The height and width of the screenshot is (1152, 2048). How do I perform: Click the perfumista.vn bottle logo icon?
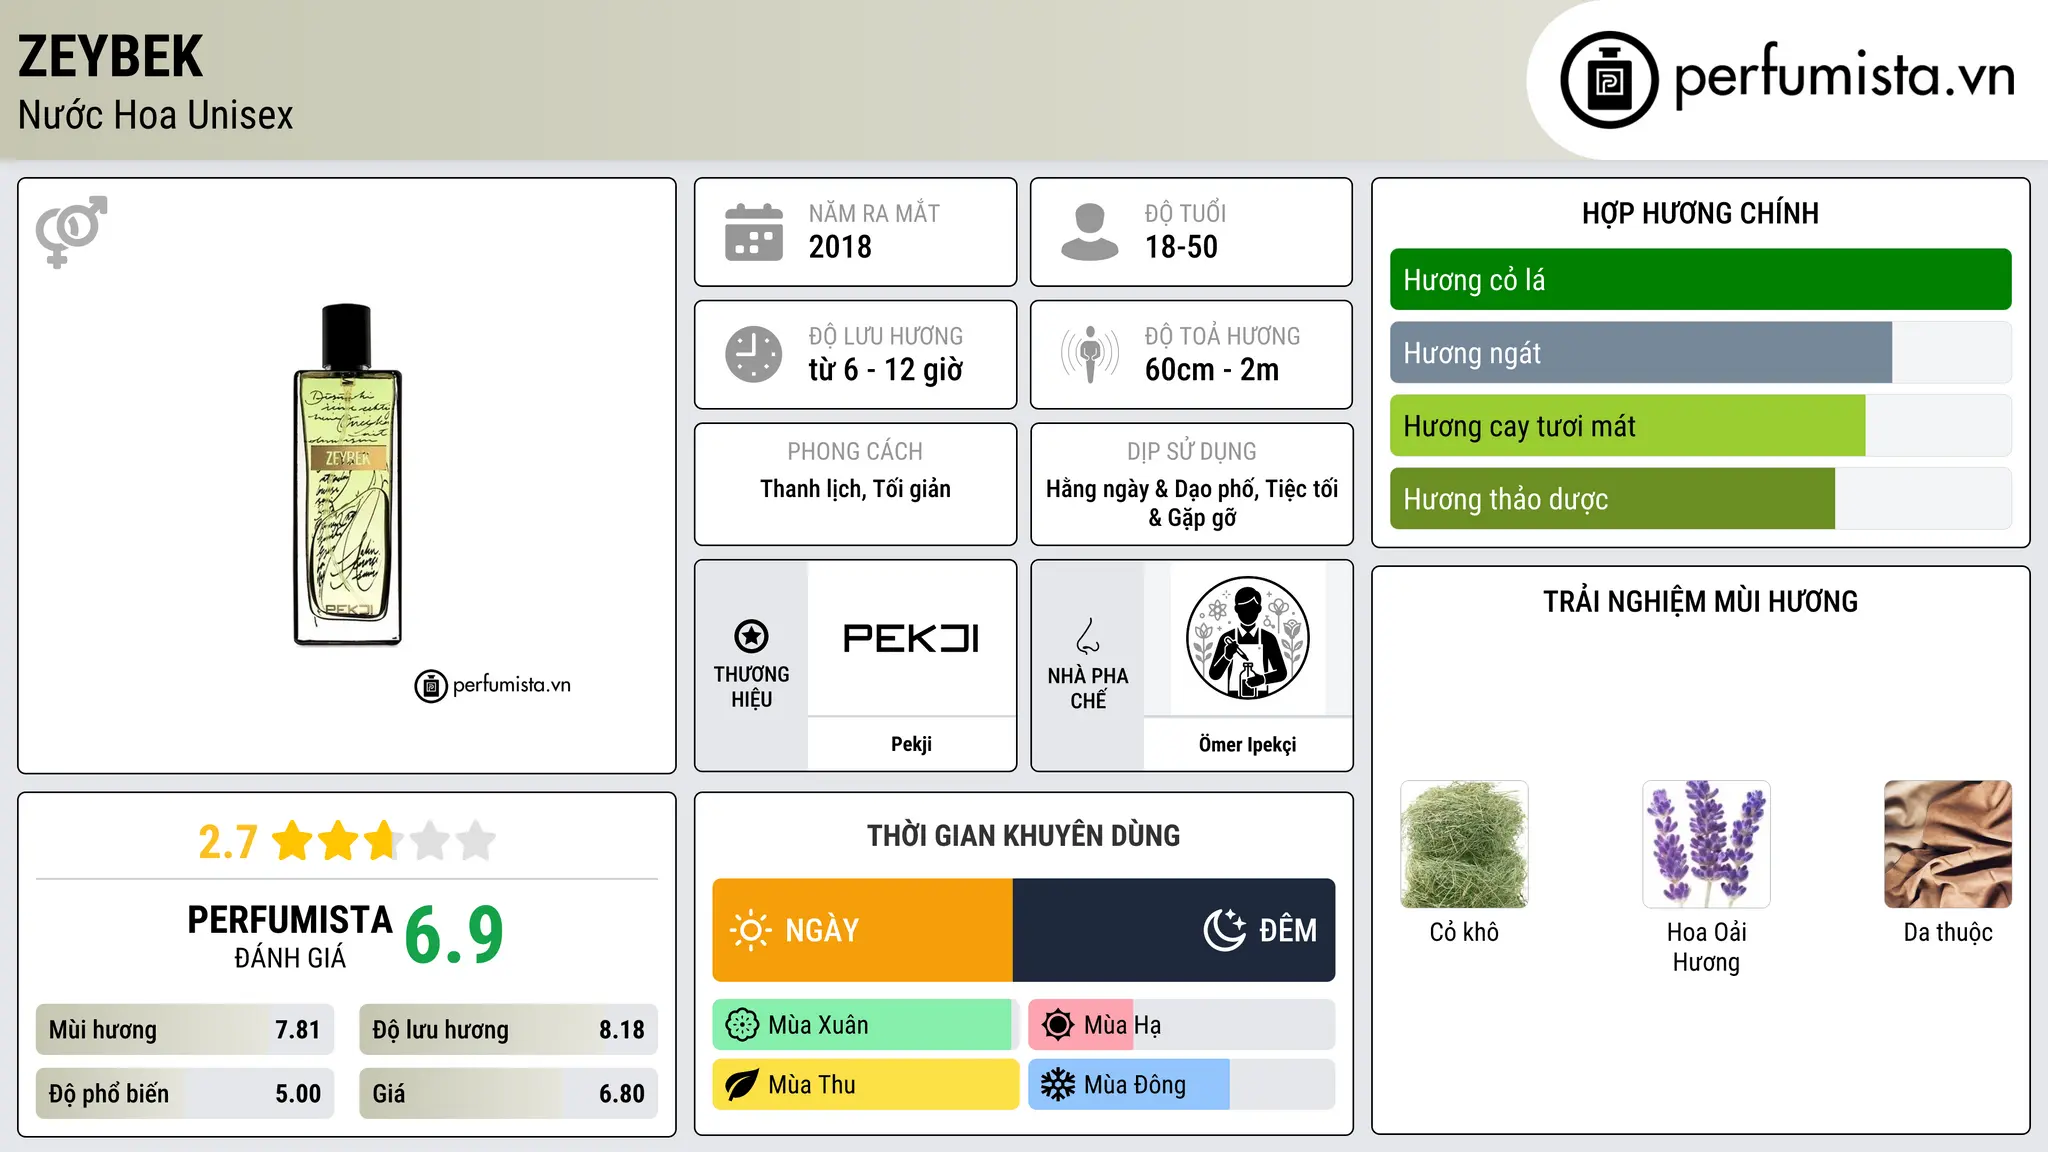click(x=1609, y=80)
